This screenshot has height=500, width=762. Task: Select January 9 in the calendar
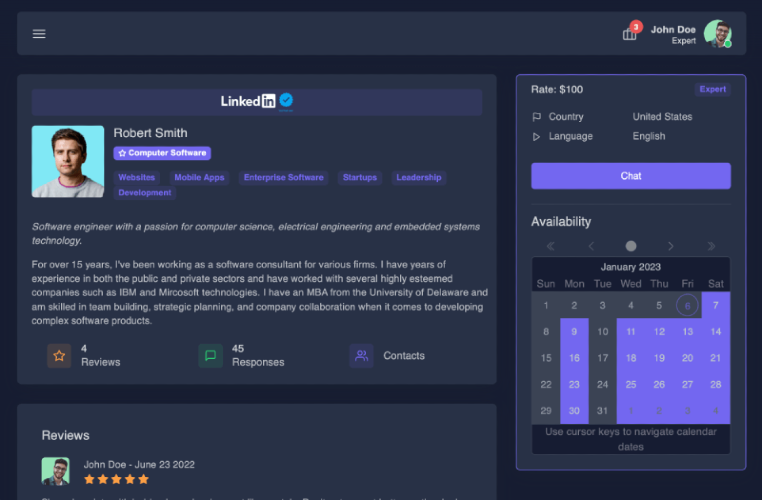point(574,331)
